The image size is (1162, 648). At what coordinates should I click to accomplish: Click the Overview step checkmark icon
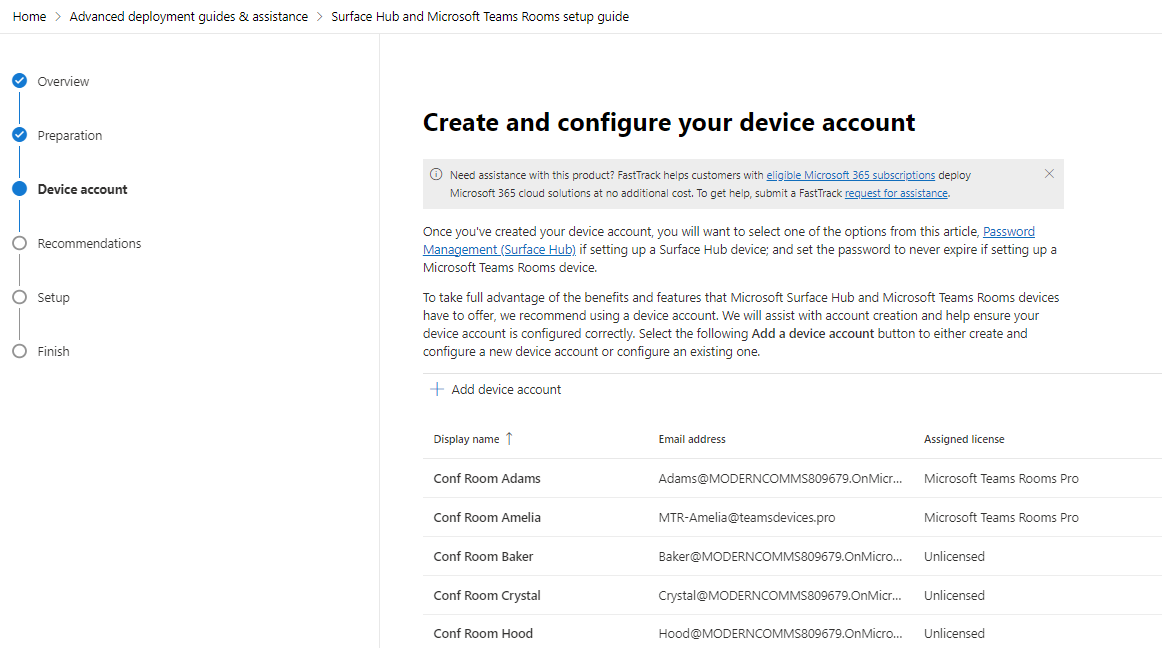[x=19, y=81]
